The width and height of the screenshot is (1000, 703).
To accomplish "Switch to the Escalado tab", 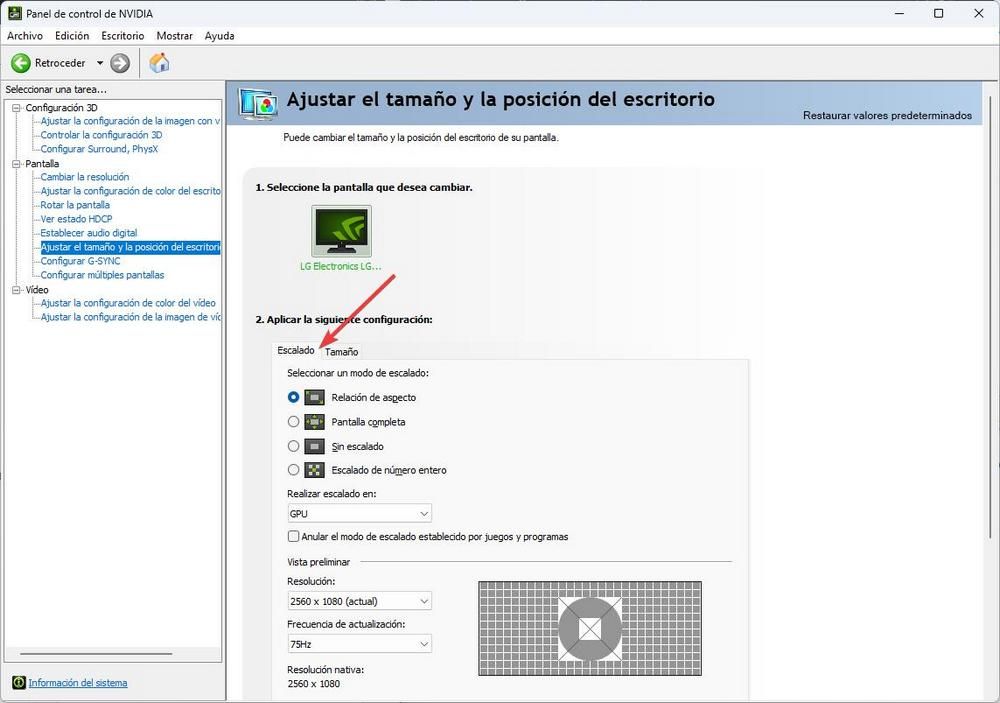I will click(x=296, y=350).
